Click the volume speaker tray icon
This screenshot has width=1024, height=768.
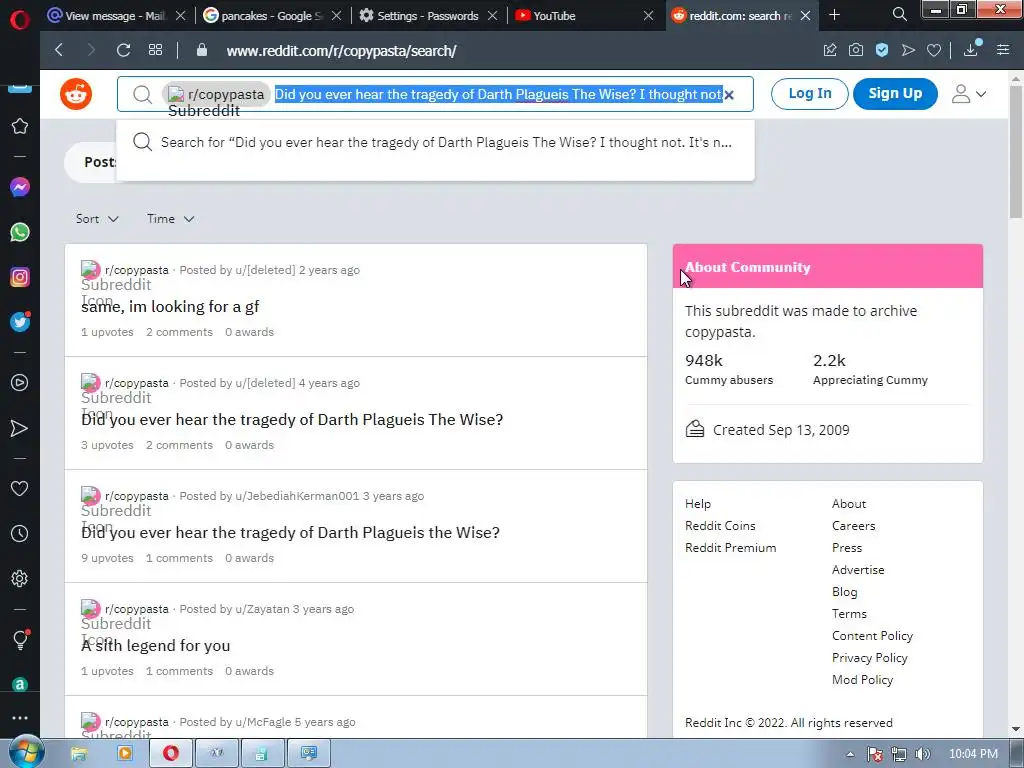tap(922, 754)
